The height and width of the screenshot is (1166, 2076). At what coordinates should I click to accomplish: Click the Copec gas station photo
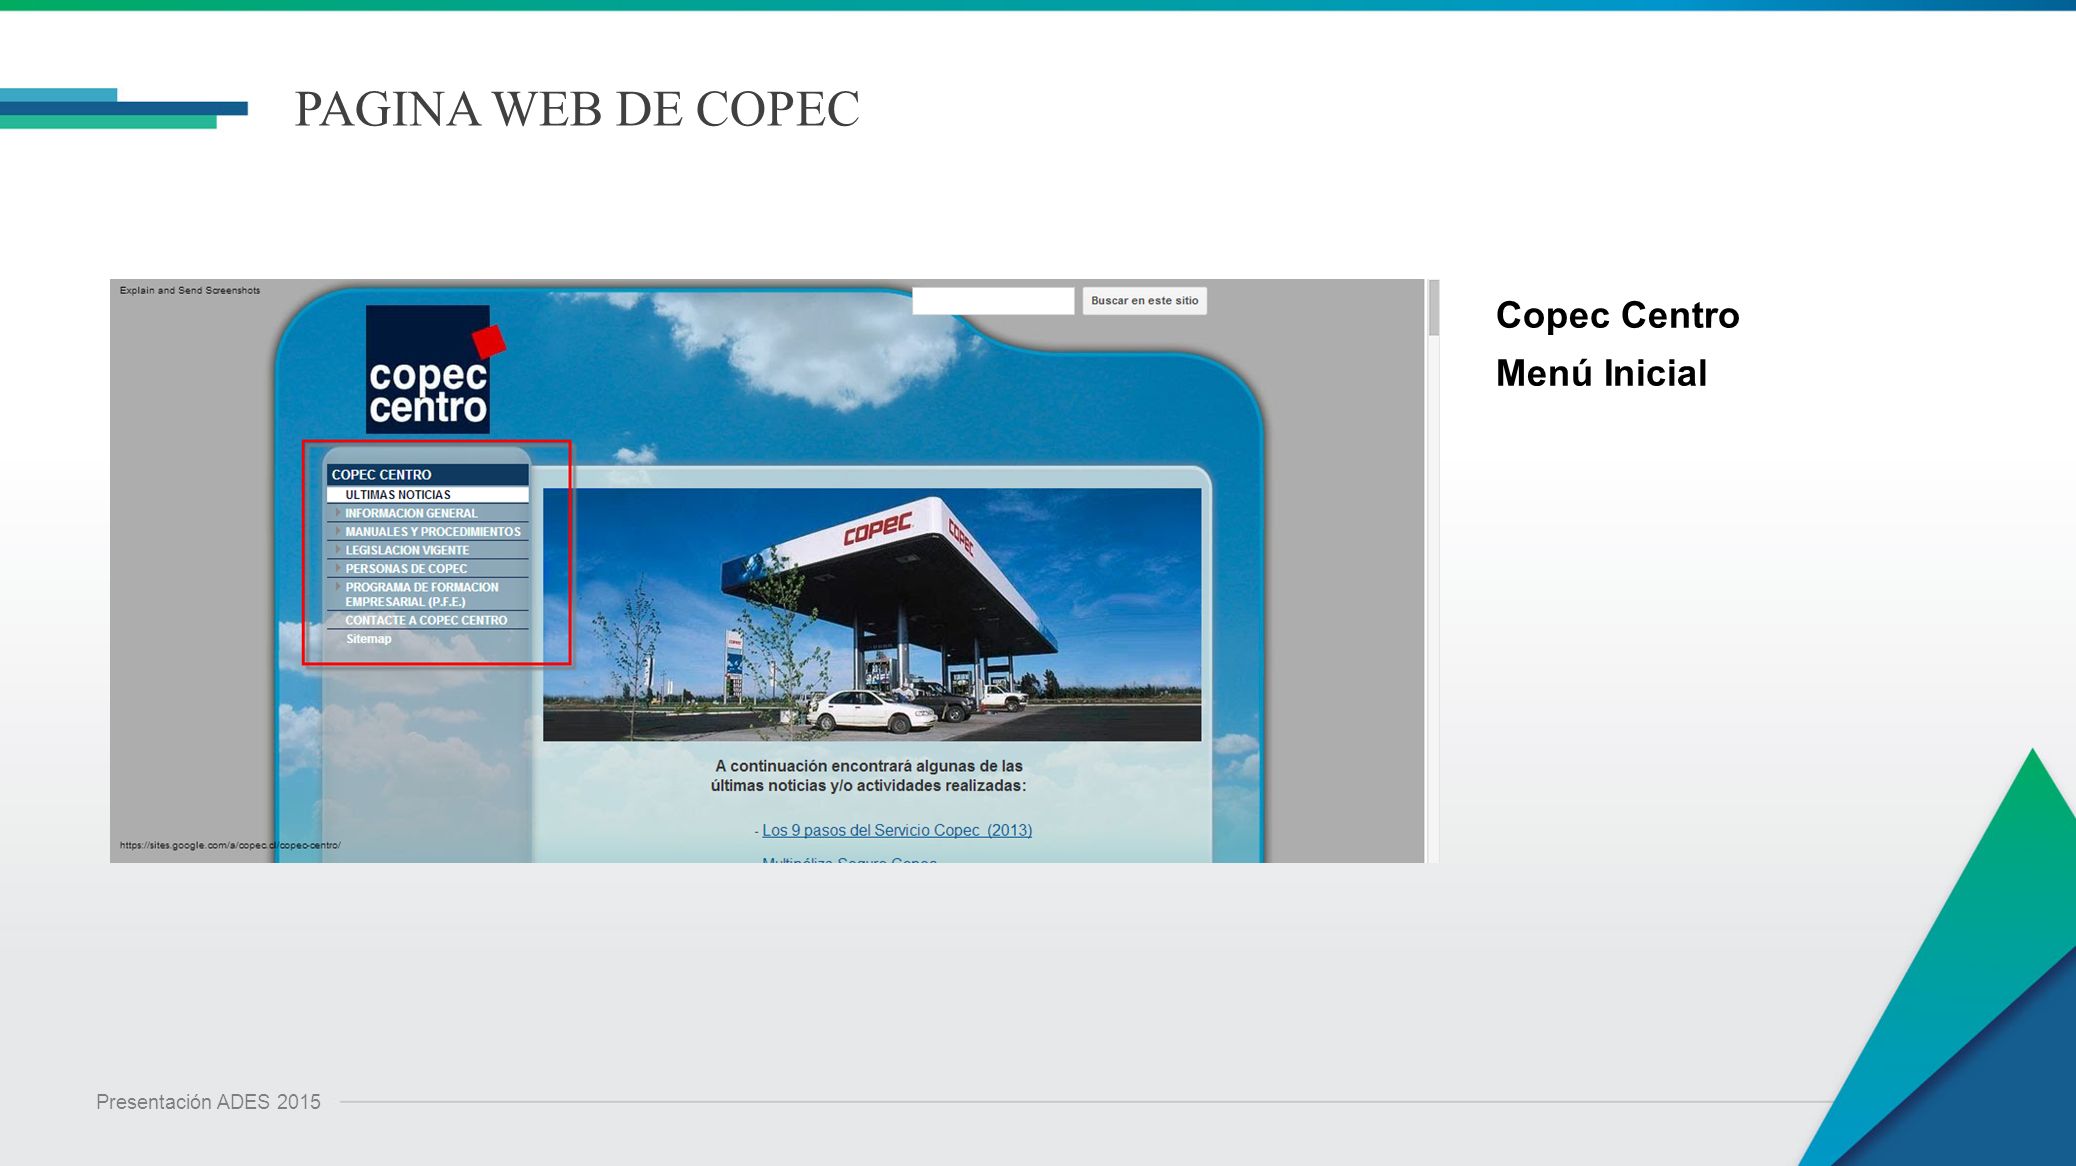(872, 614)
